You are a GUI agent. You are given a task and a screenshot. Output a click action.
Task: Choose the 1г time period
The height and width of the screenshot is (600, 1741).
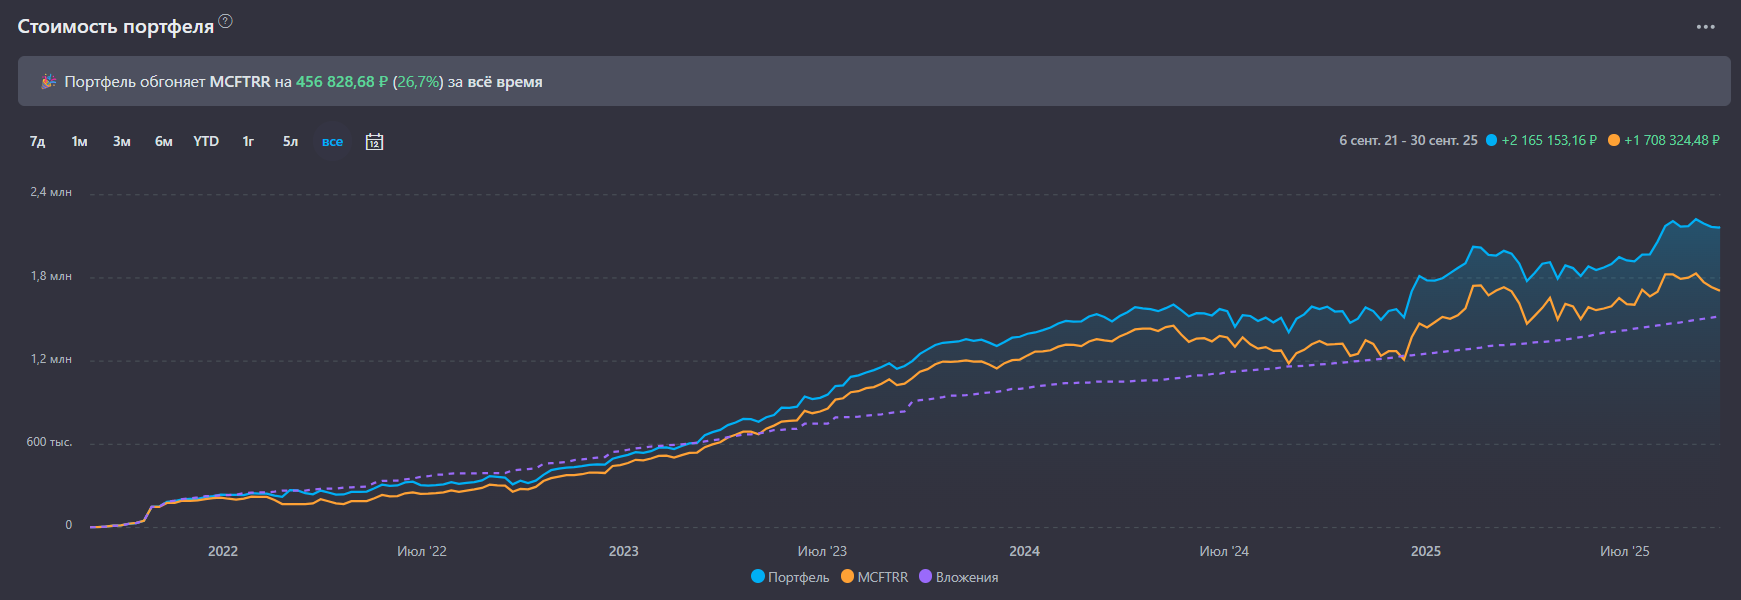[248, 142]
